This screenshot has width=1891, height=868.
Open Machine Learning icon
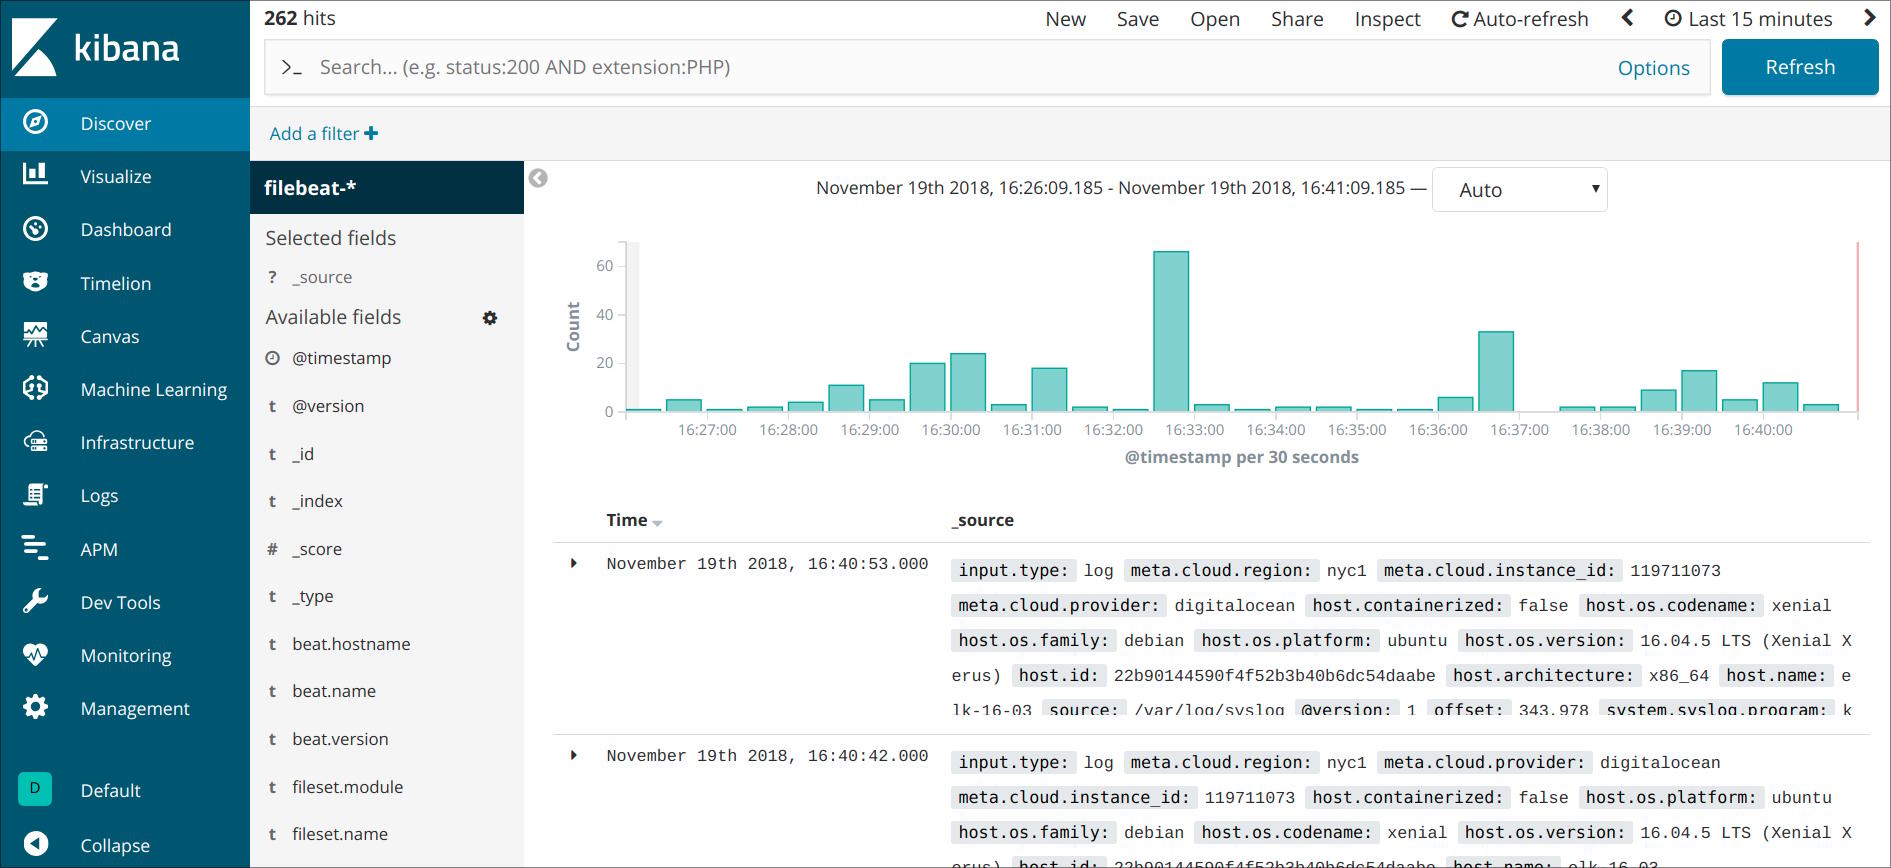click(x=35, y=388)
